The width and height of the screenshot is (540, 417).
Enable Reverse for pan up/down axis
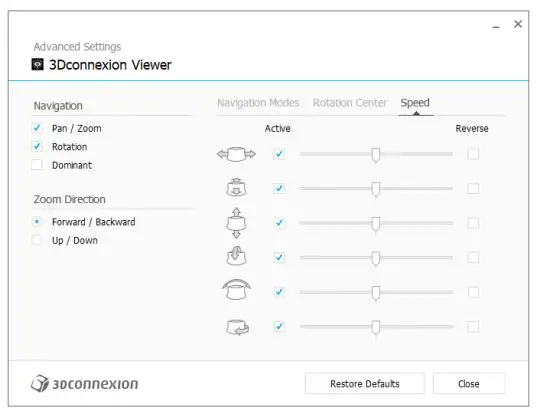(473, 223)
